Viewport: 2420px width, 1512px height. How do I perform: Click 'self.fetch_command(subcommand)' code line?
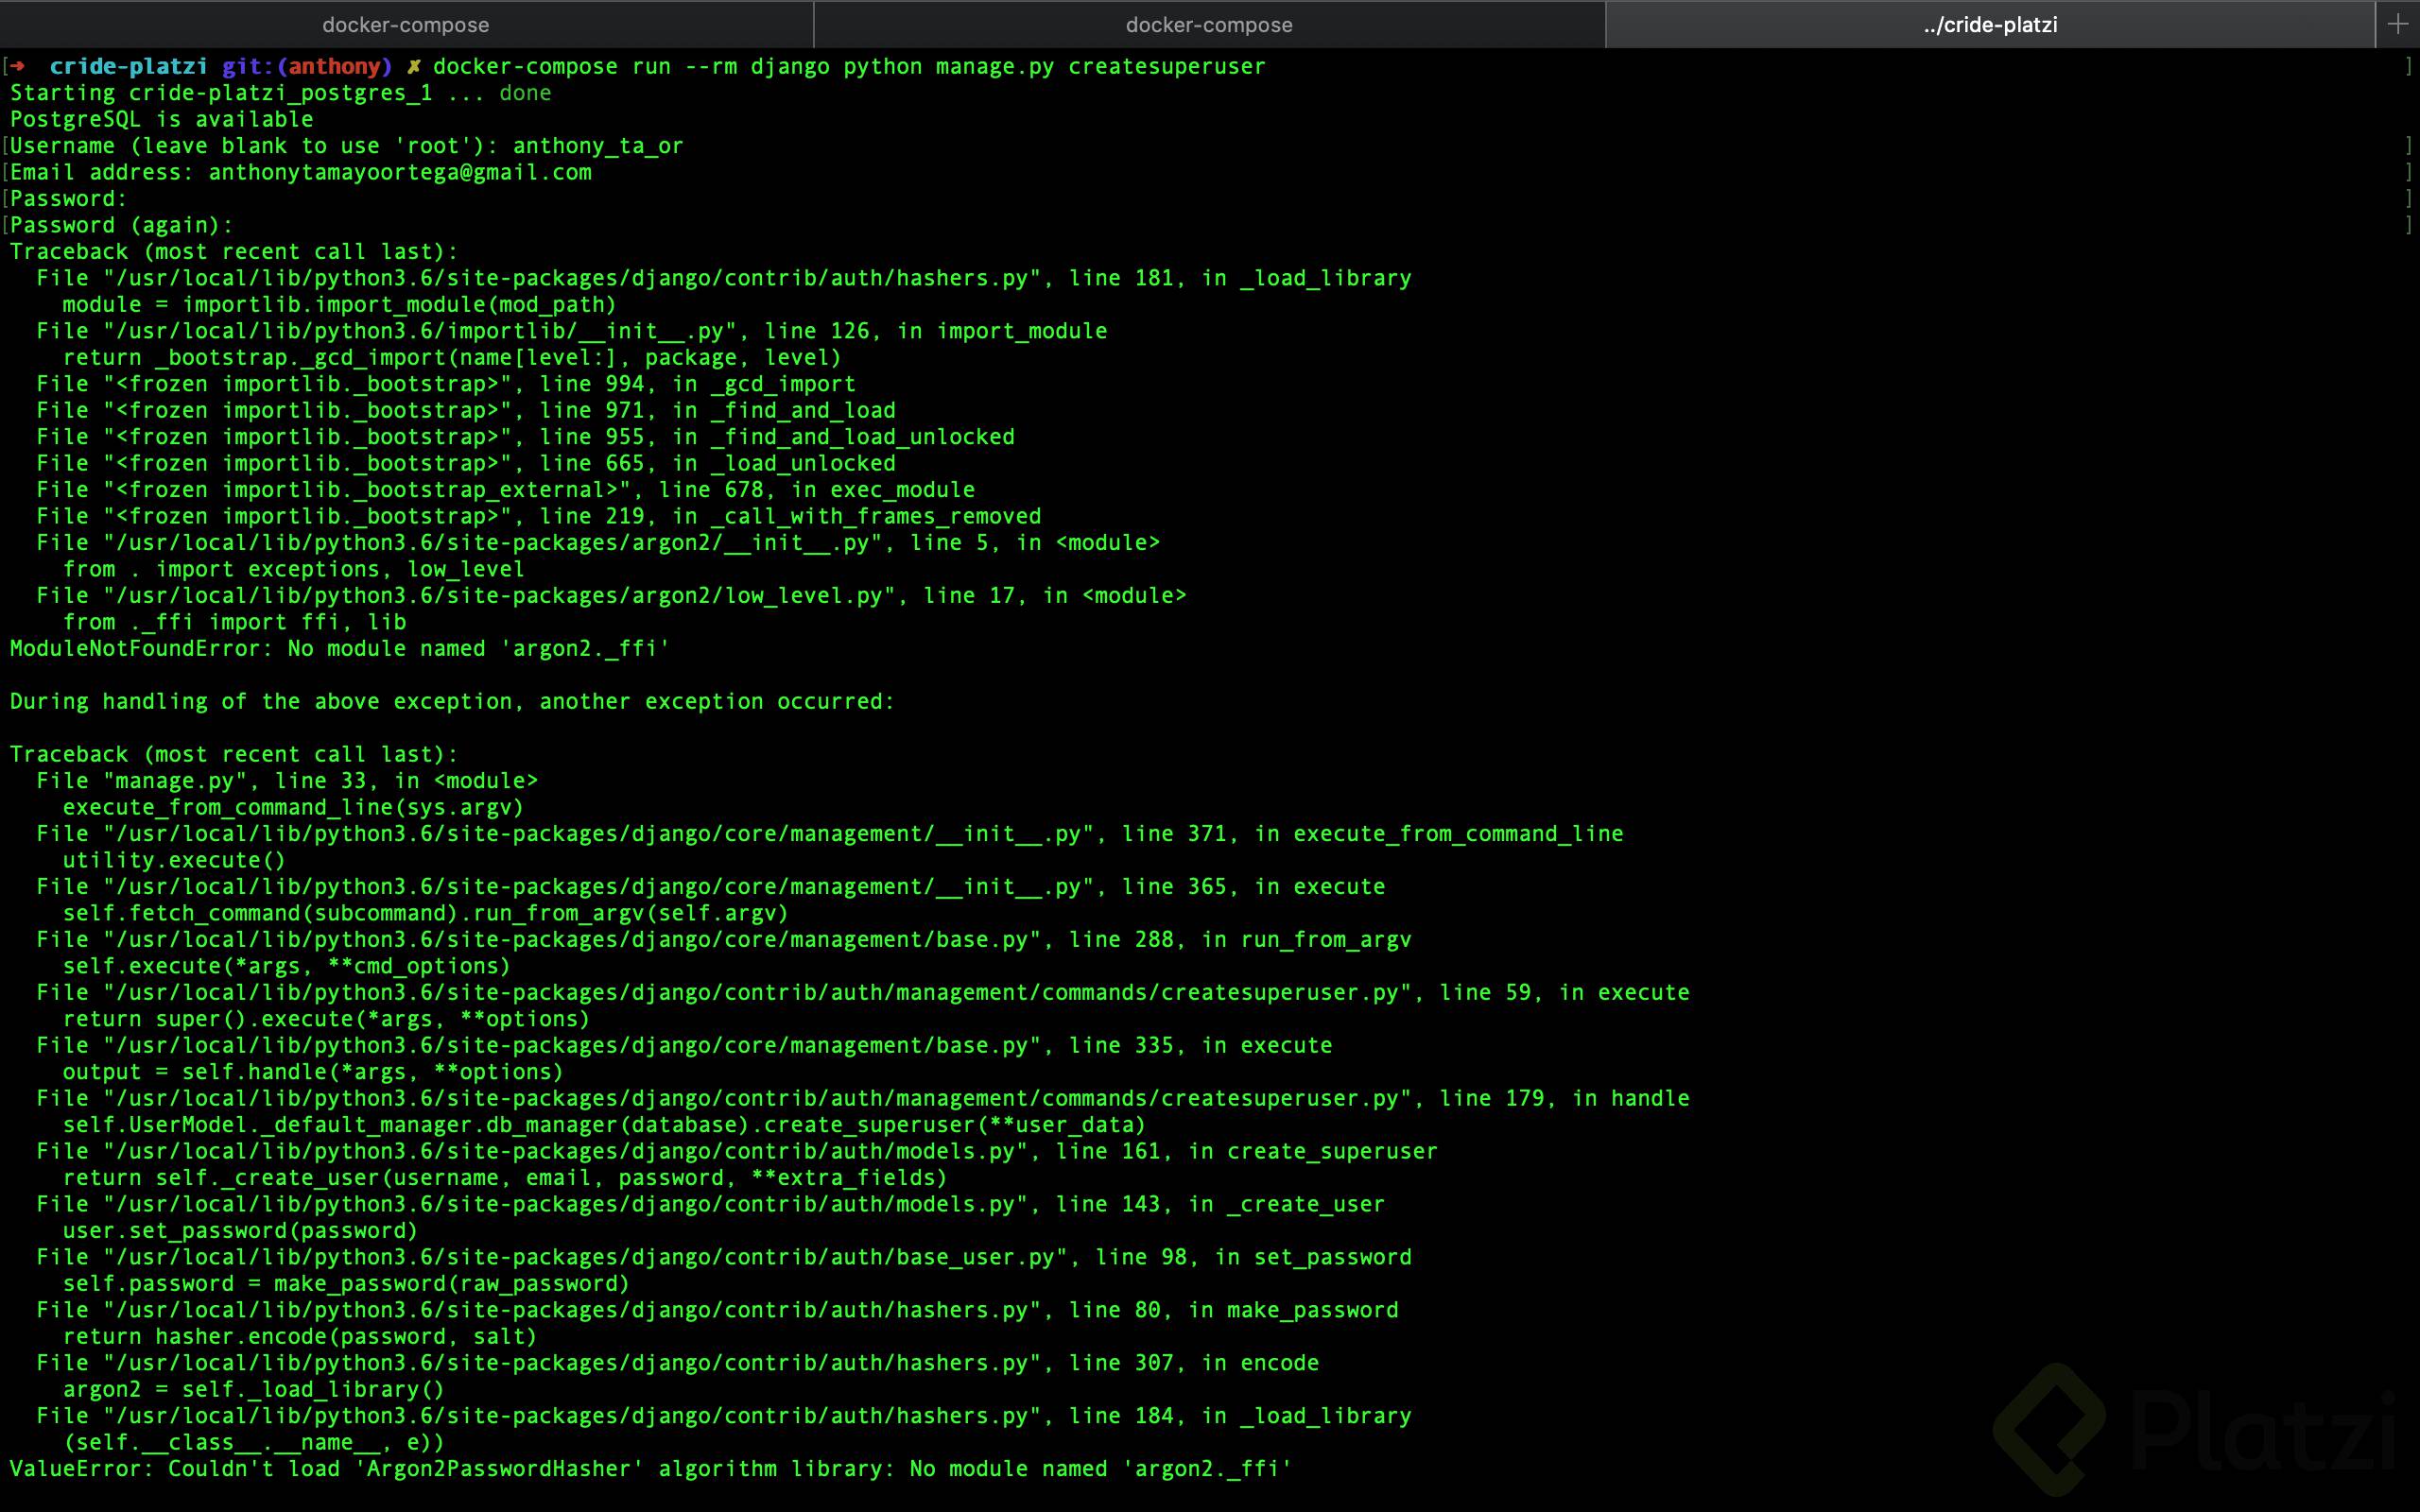tap(425, 914)
